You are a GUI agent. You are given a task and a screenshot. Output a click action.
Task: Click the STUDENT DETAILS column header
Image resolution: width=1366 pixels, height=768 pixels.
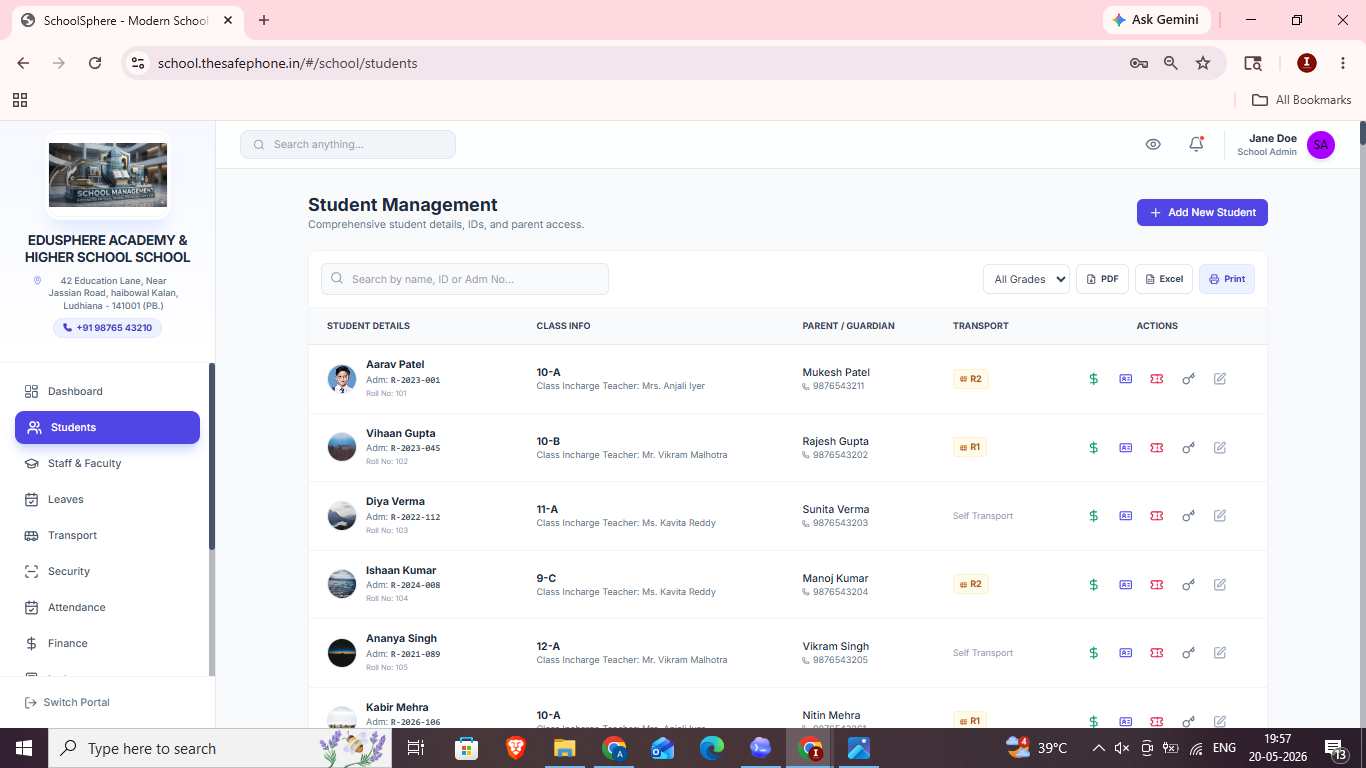pos(368,326)
